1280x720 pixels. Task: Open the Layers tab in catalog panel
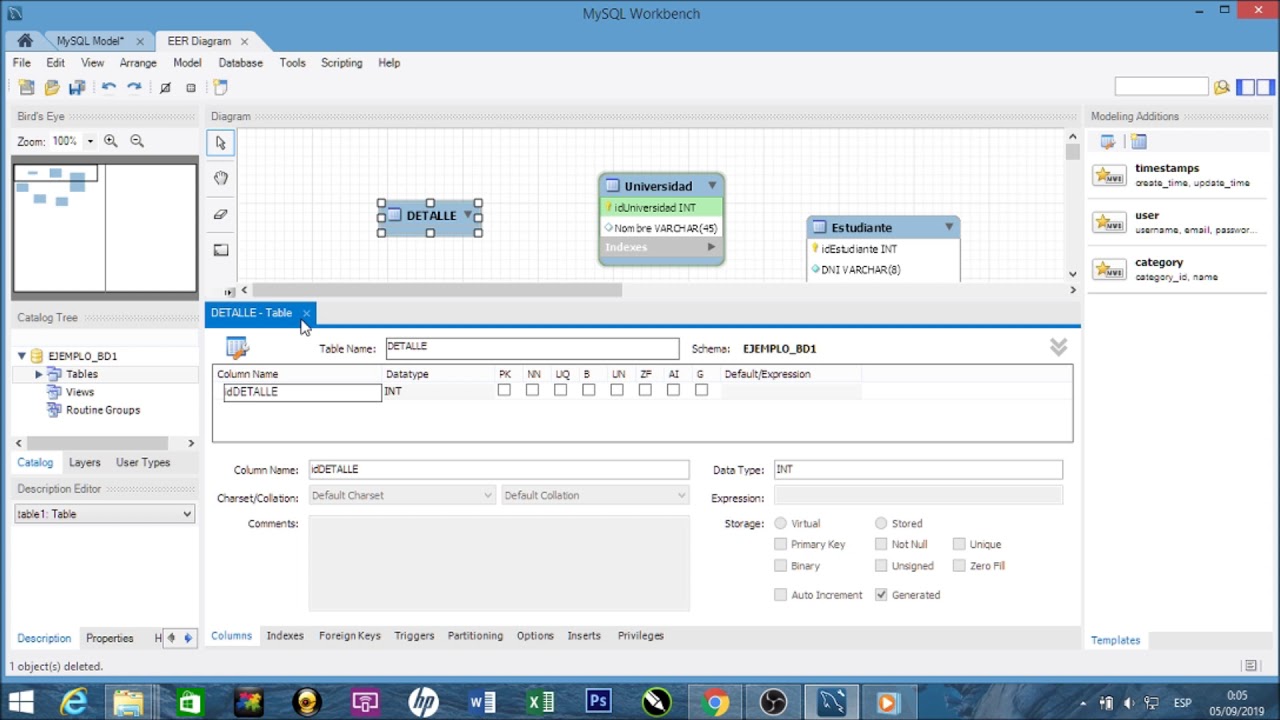[84, 463]
